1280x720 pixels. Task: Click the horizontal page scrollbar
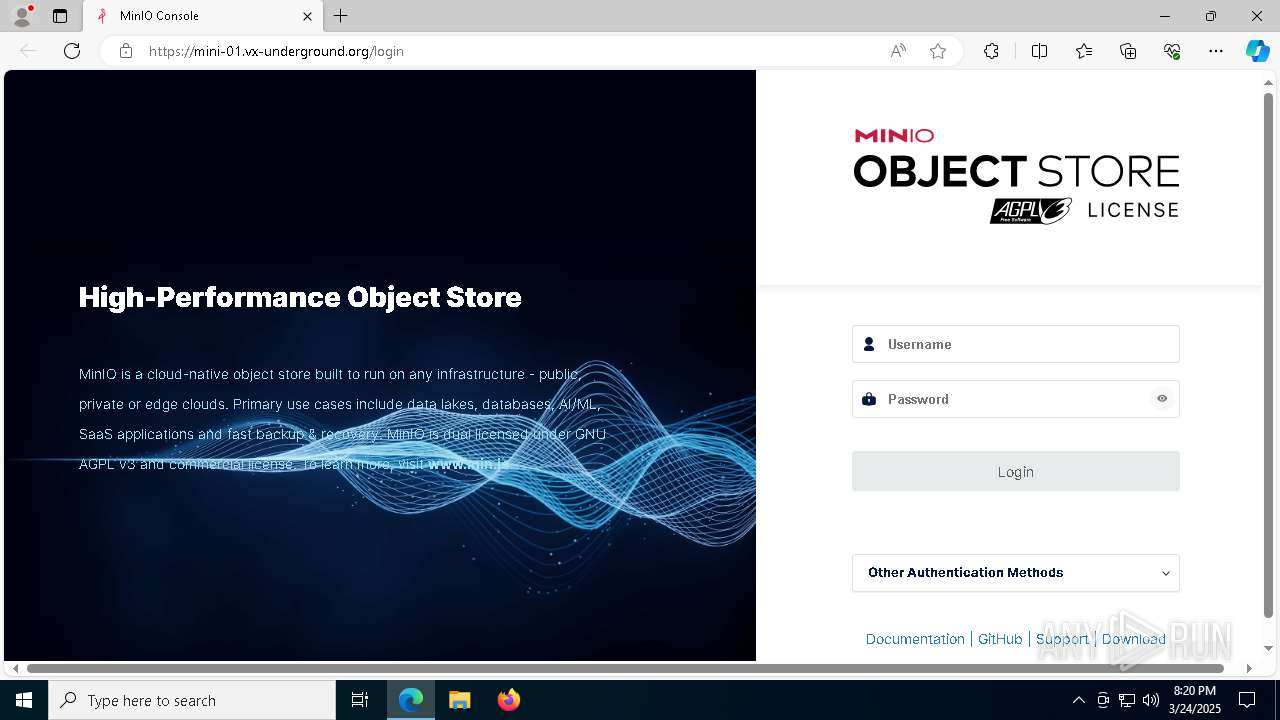click(625, 668)
